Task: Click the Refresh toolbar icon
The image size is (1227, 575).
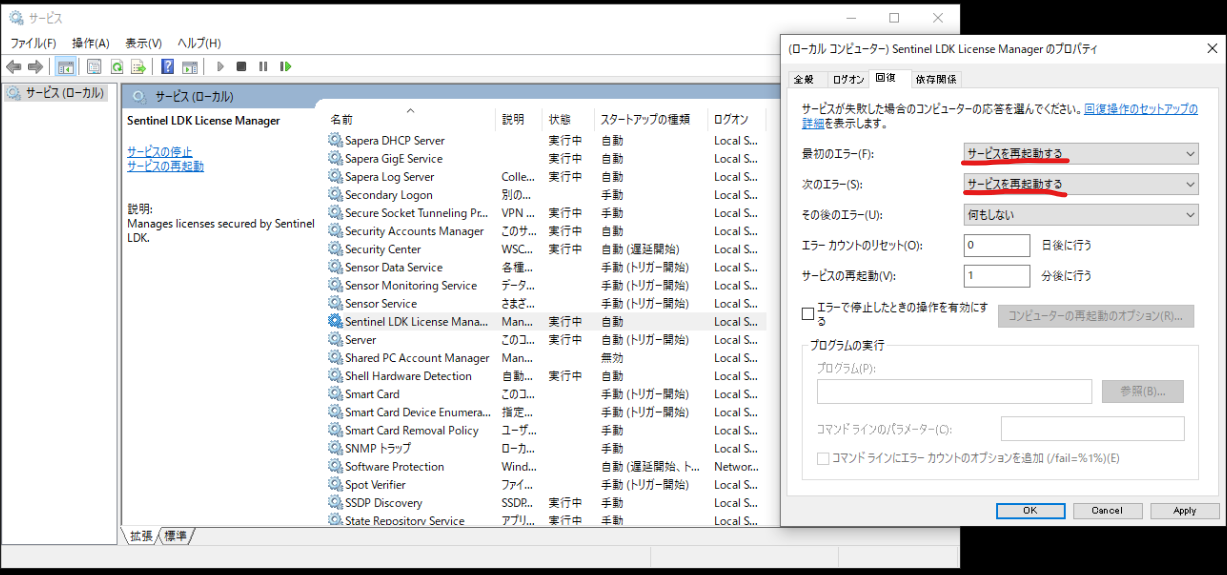Action: click(x=116, y=67)
